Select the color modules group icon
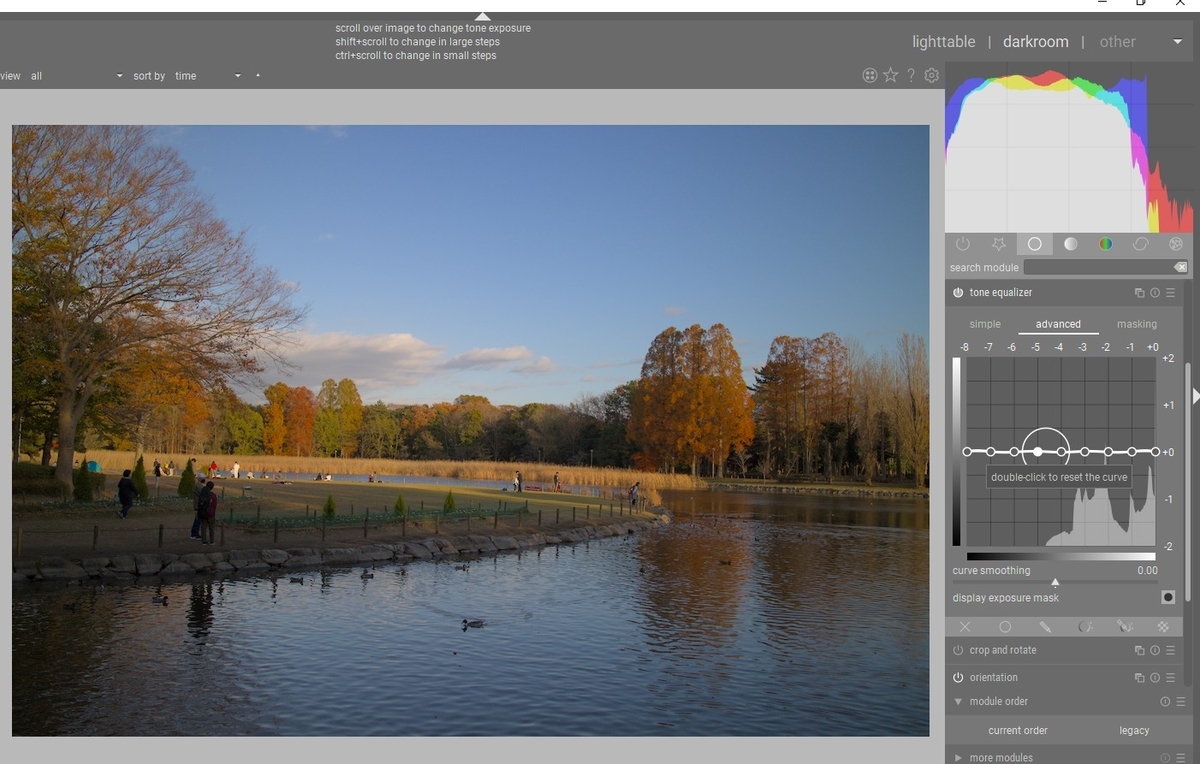 [x=1105, y=244]
